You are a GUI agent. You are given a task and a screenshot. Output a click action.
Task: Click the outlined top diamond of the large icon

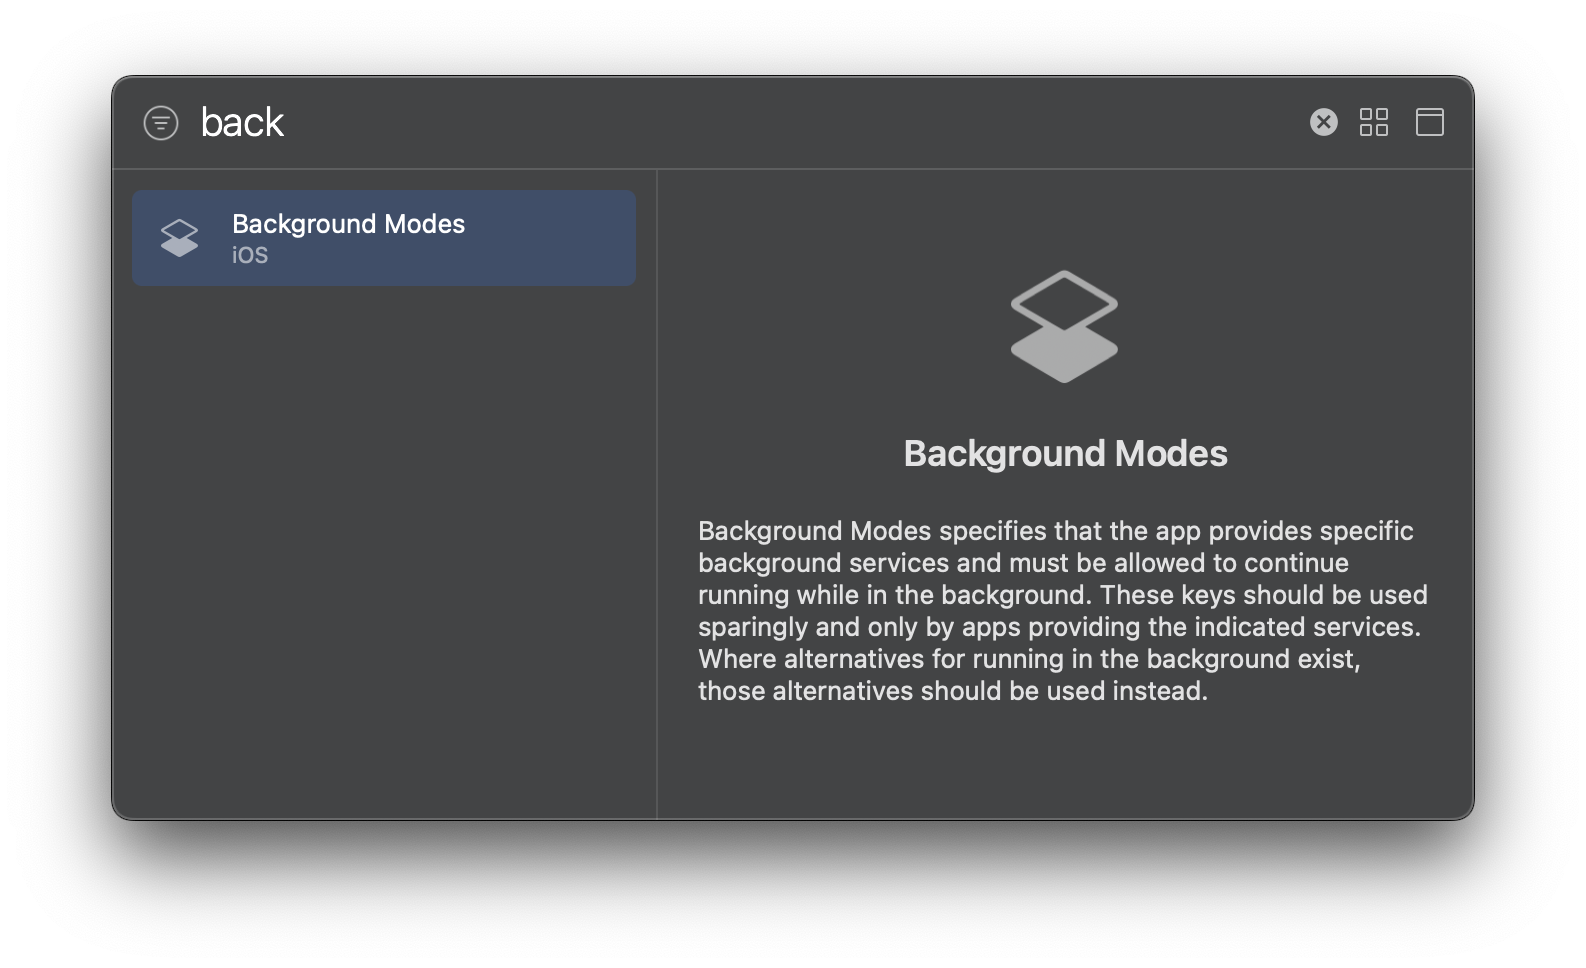point(1064,302)
